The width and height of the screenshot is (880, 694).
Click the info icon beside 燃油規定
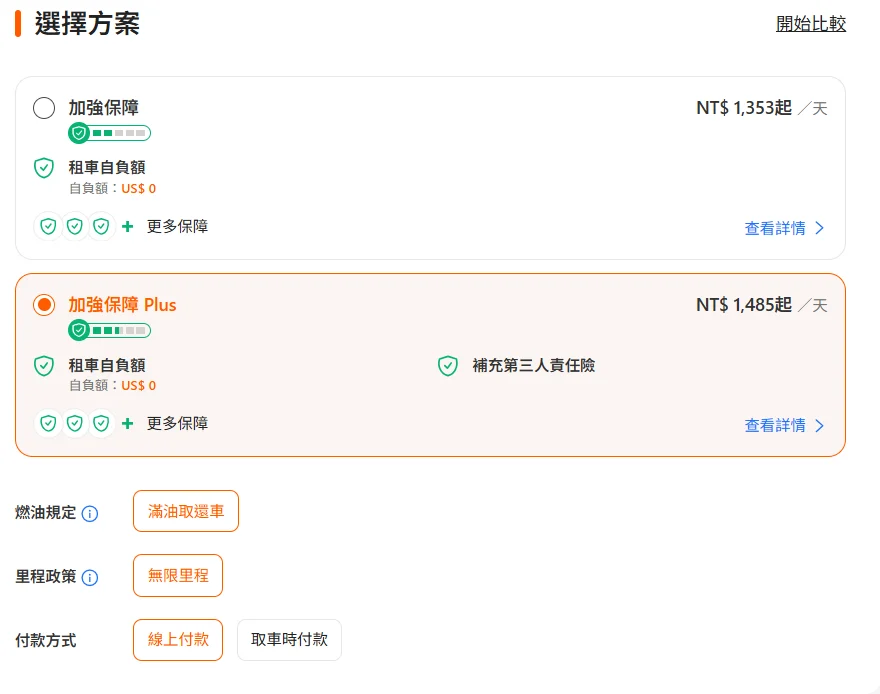pos(90,513)
